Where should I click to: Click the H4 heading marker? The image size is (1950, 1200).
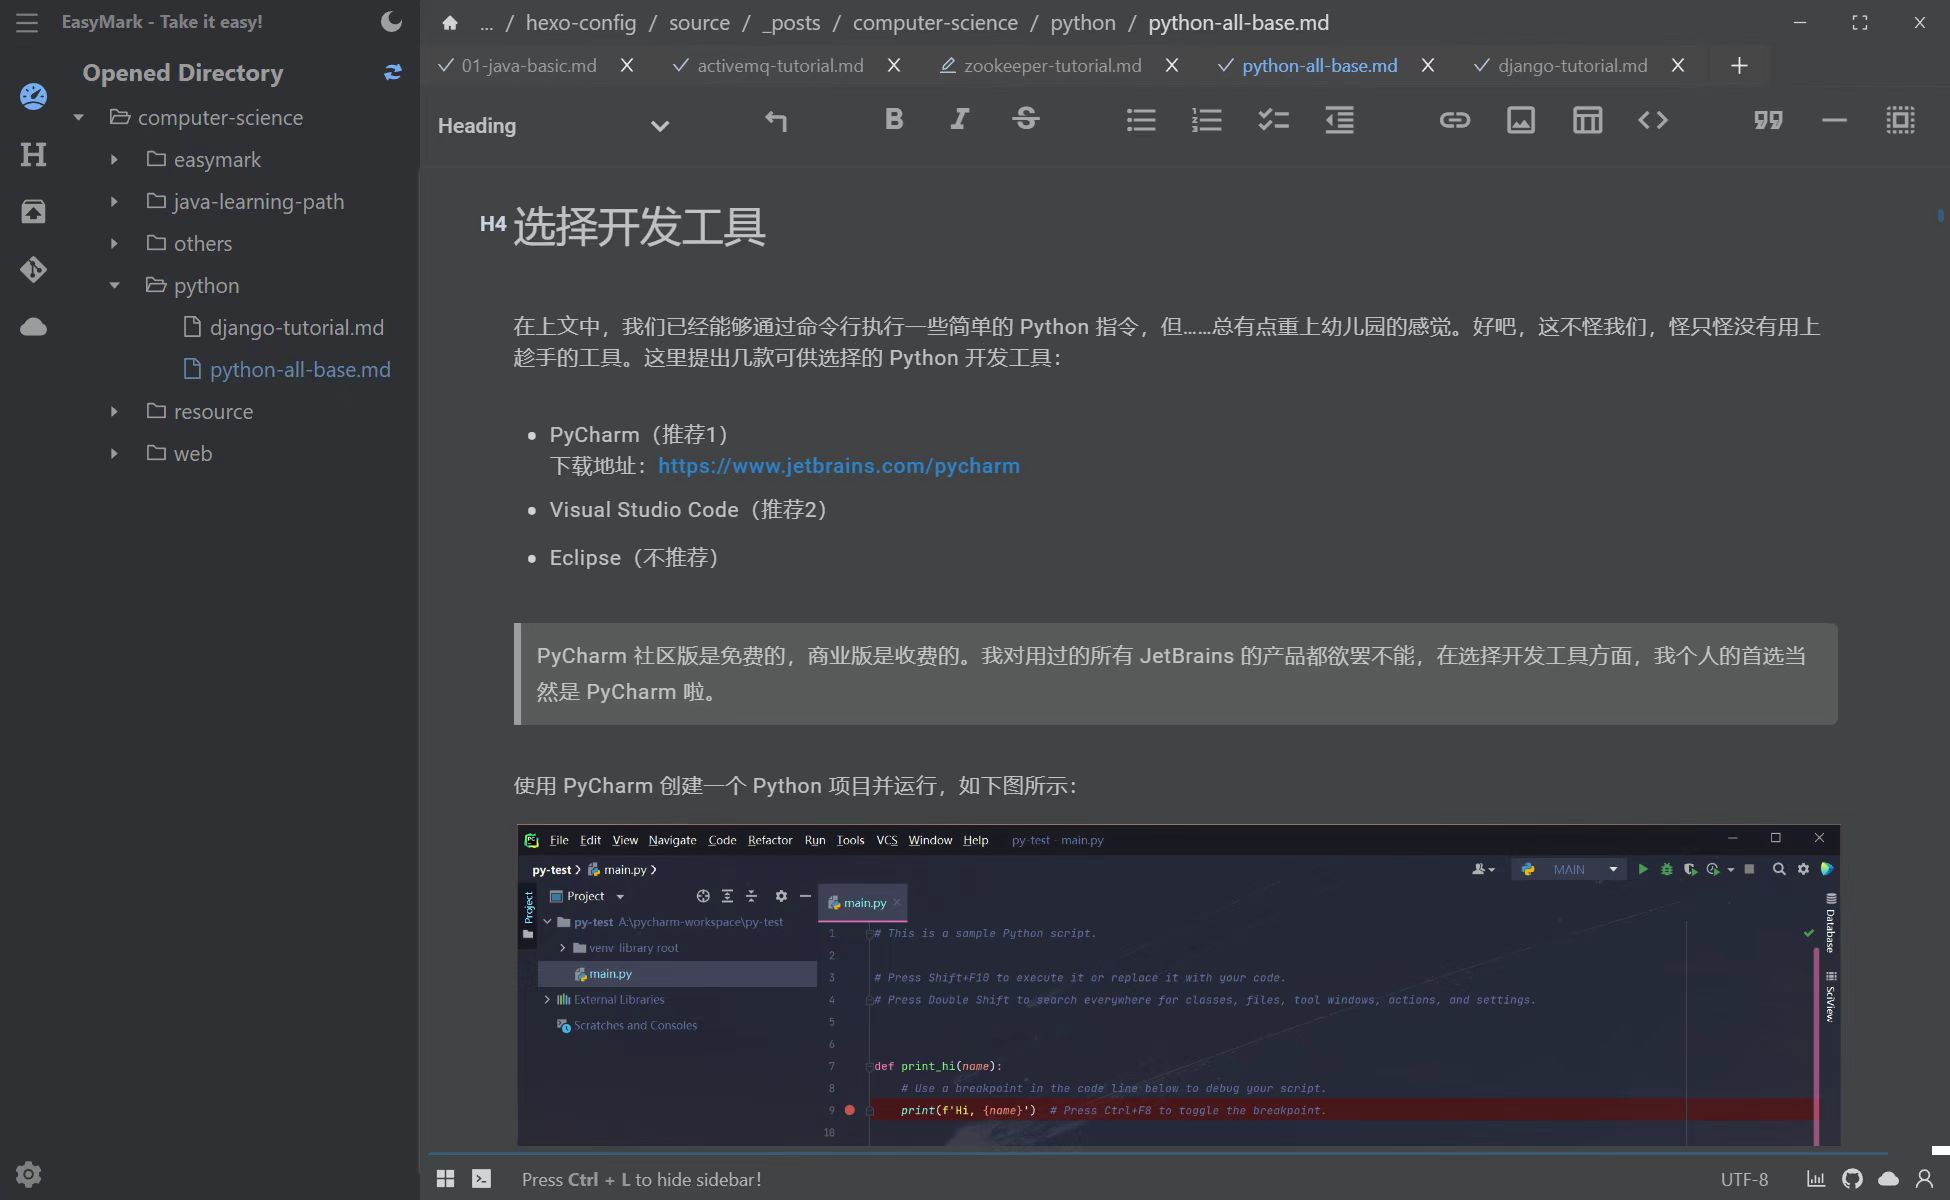click(493, 224)
